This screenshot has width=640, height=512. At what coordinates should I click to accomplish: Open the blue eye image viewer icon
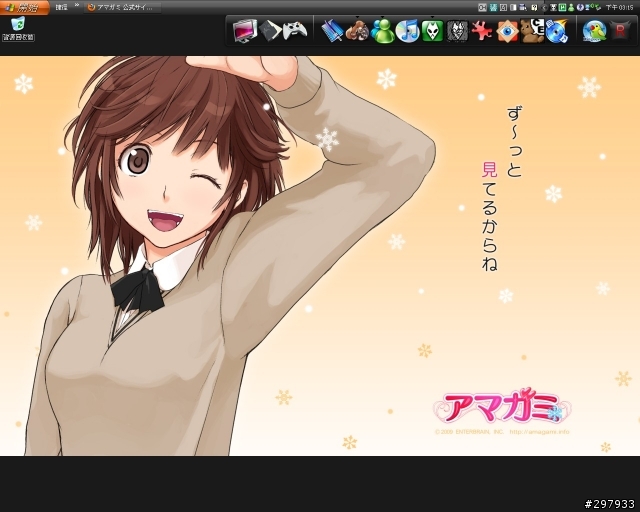507,31
